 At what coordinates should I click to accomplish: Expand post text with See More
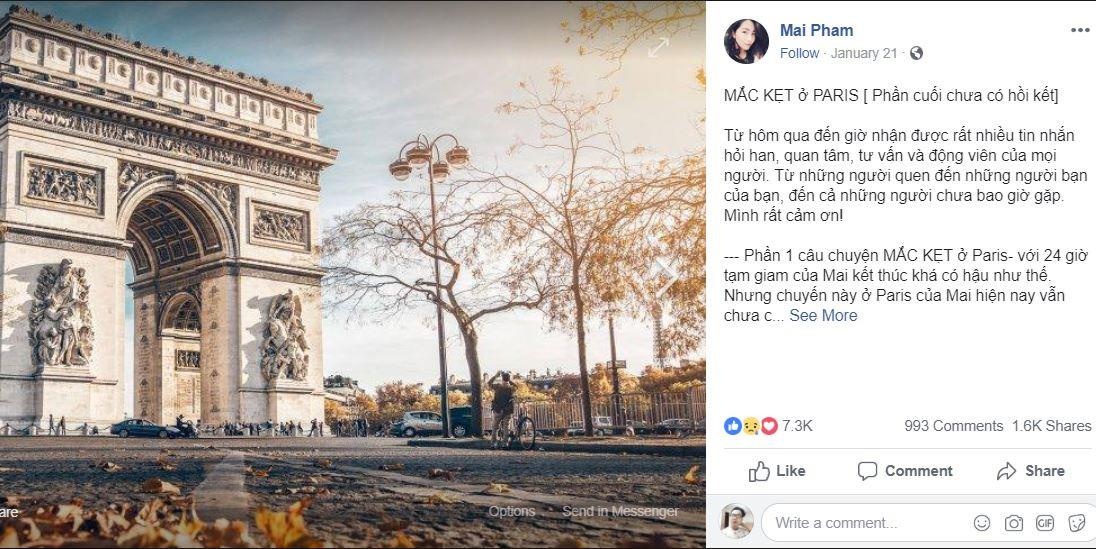(823, 315)
